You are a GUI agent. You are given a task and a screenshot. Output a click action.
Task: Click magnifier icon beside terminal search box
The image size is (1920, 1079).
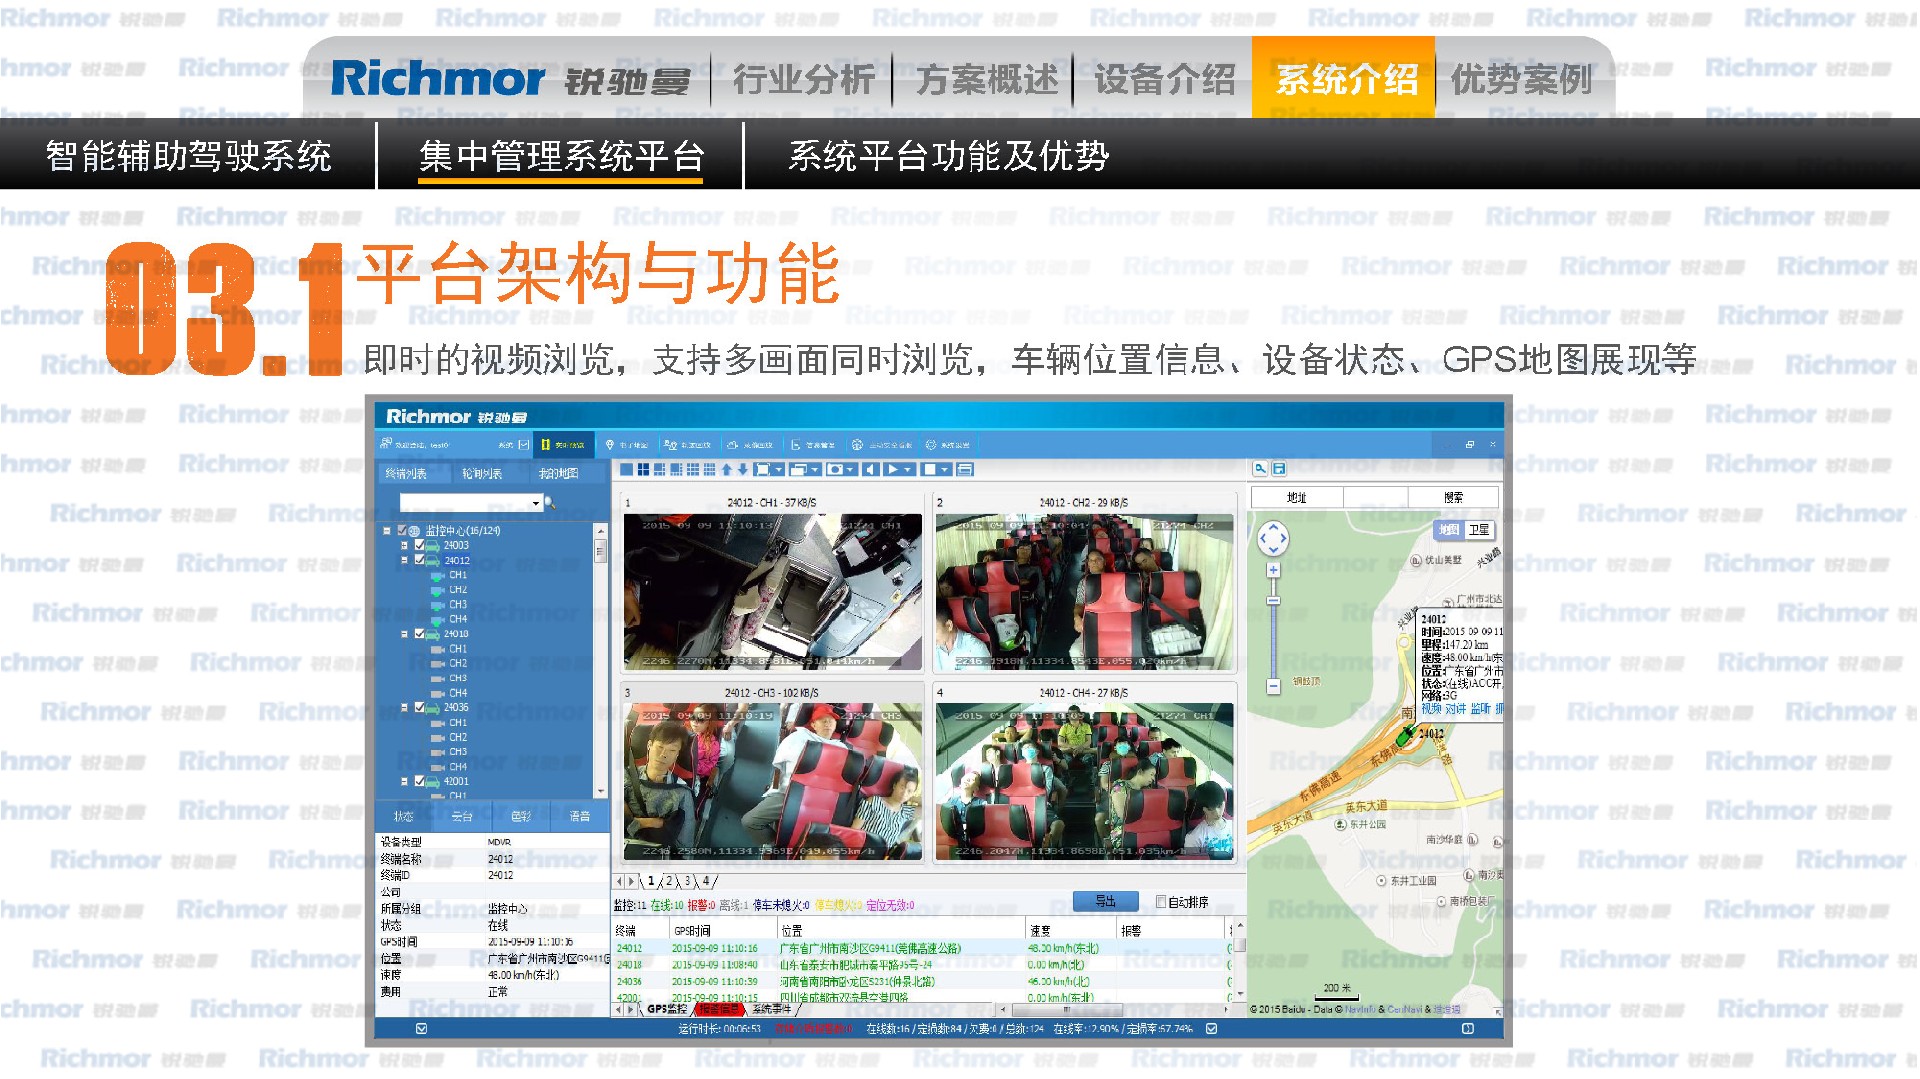point(550,503)
